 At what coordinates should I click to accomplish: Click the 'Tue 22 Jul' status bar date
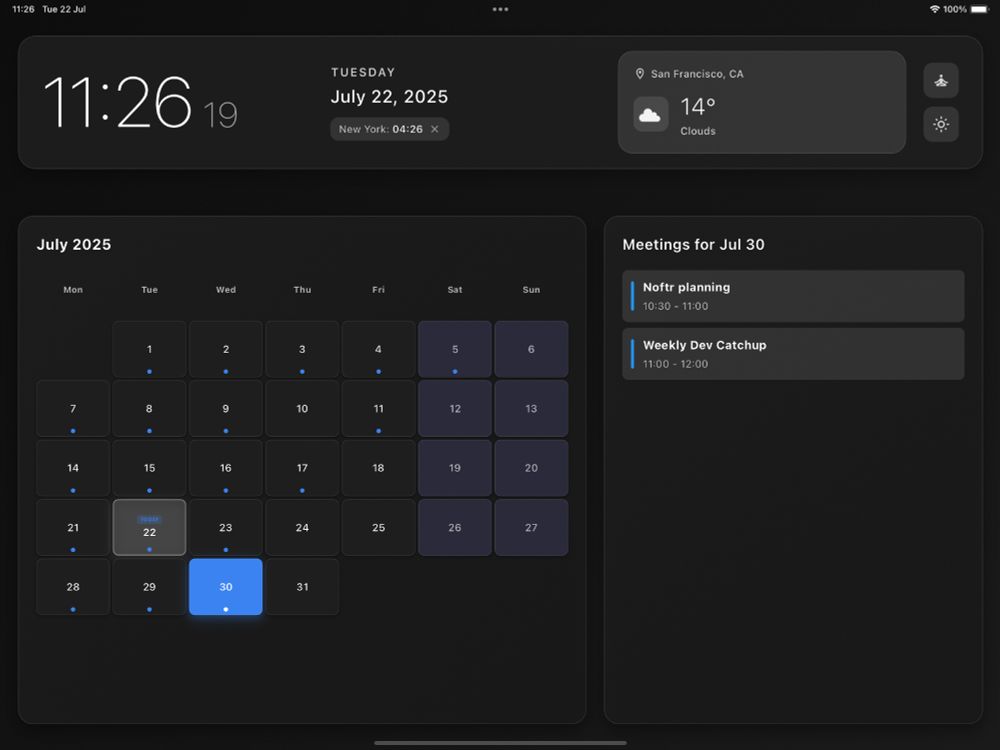coord(64,9)
